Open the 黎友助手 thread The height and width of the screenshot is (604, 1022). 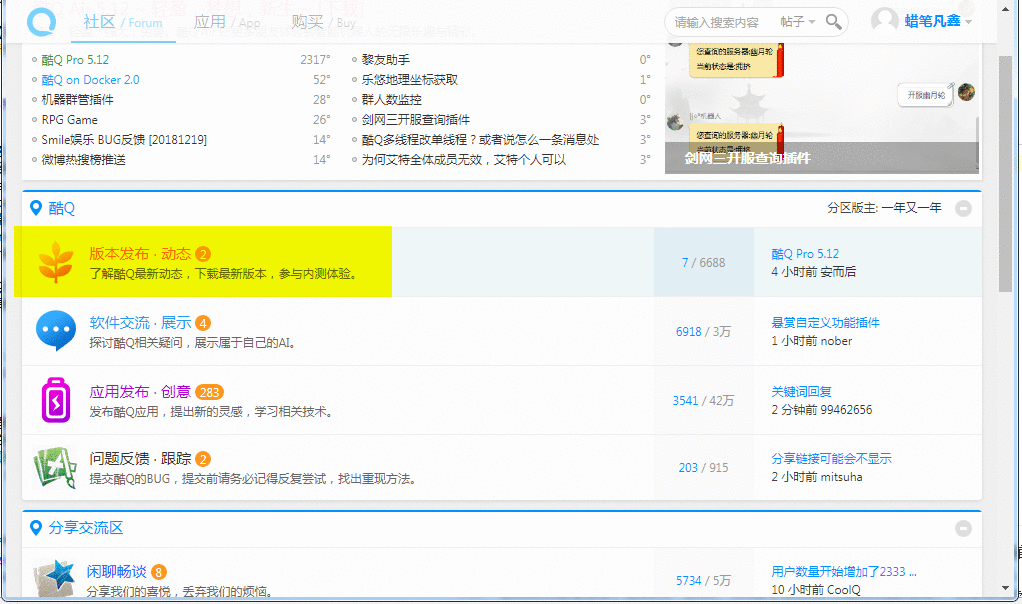385,59
